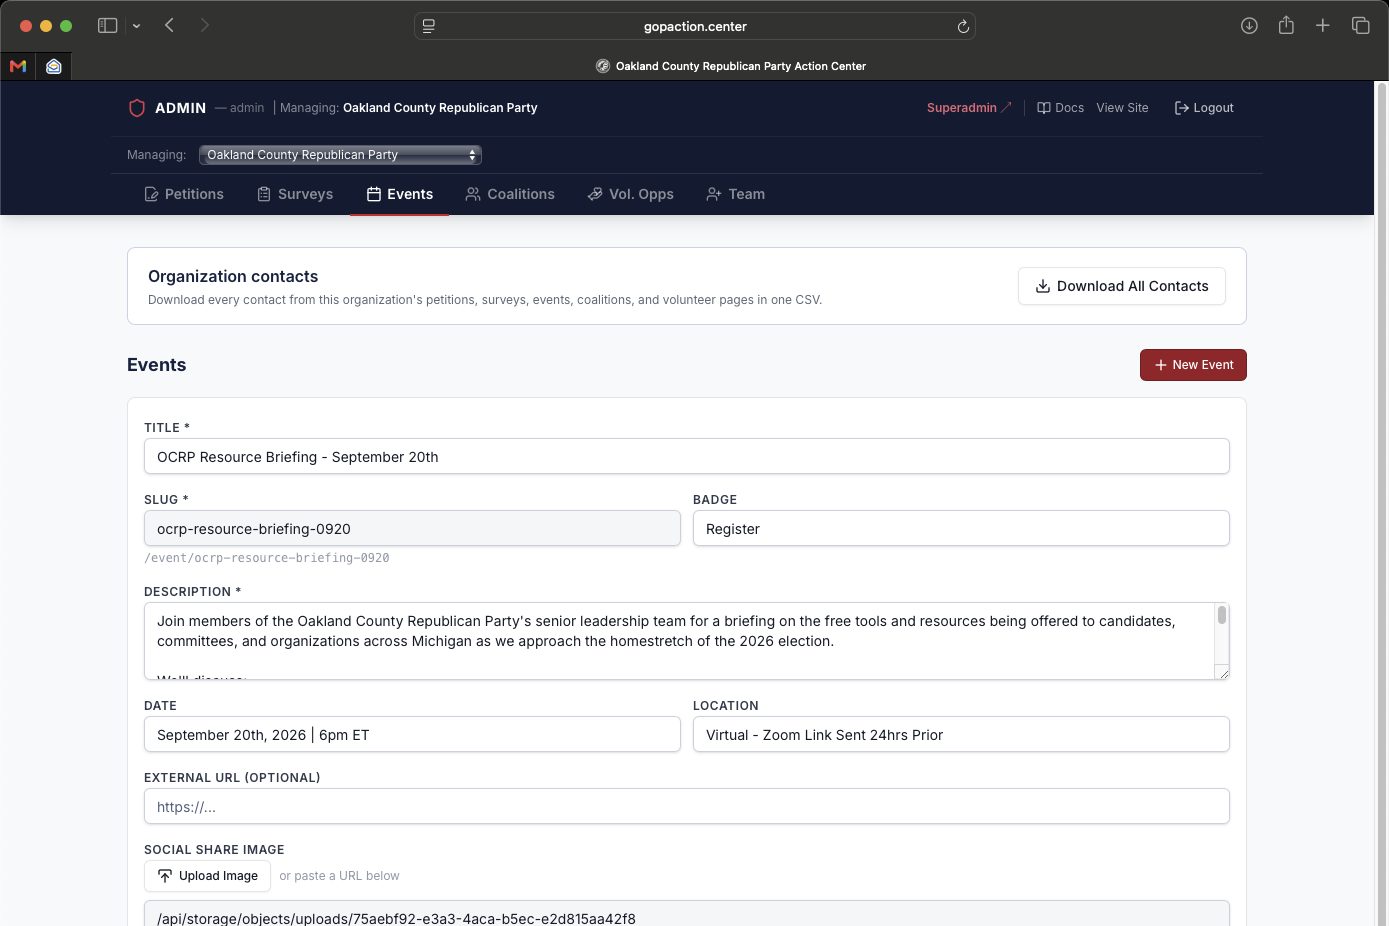
Task: Create a New Event
Action: click(1193, 365)
